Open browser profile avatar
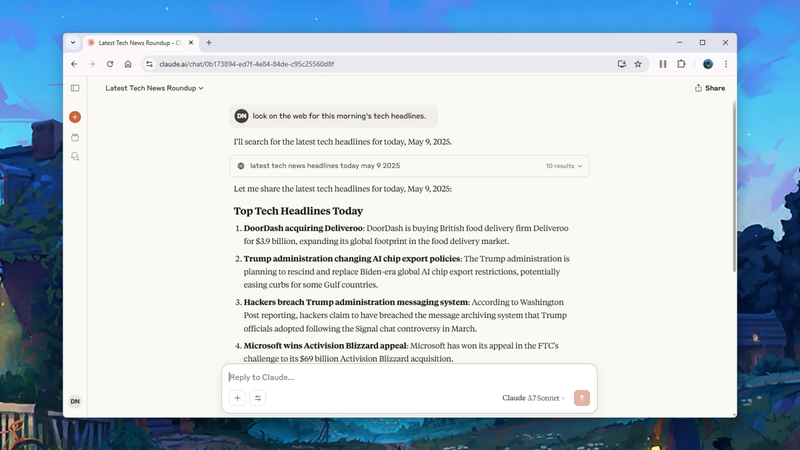Image resolution: width=800 pixels, height=450 pixels. (x=708, y=64)
